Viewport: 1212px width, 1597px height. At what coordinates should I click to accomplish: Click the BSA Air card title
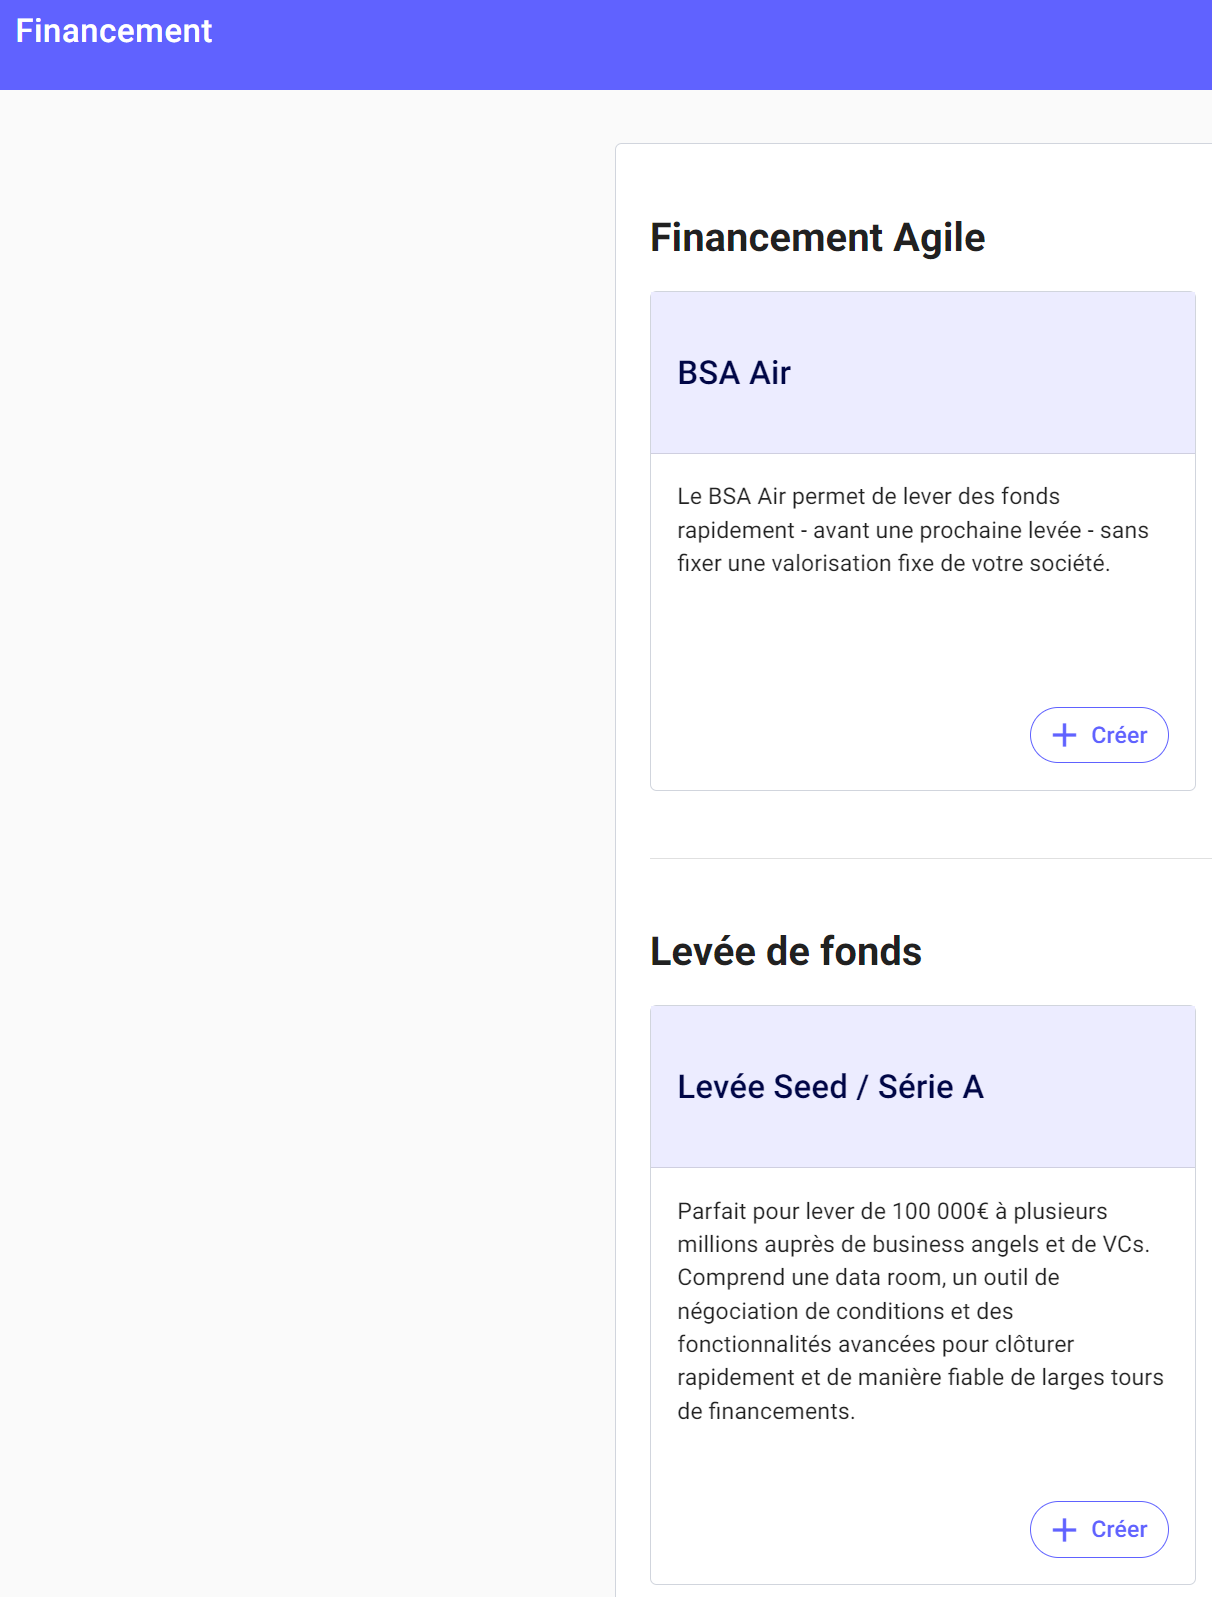coord(734,373)
